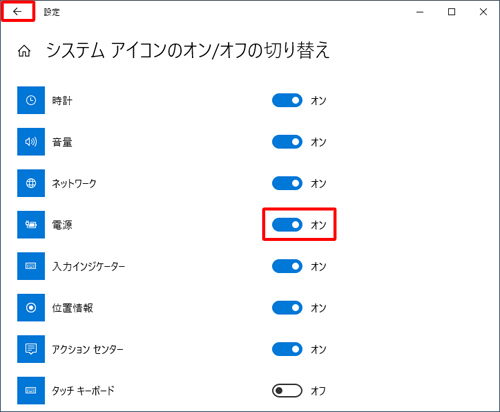Click the input indicator (入力インジケーター) icon
The width and height of the screenshot is (500, 412).
(x=31, y=266)
